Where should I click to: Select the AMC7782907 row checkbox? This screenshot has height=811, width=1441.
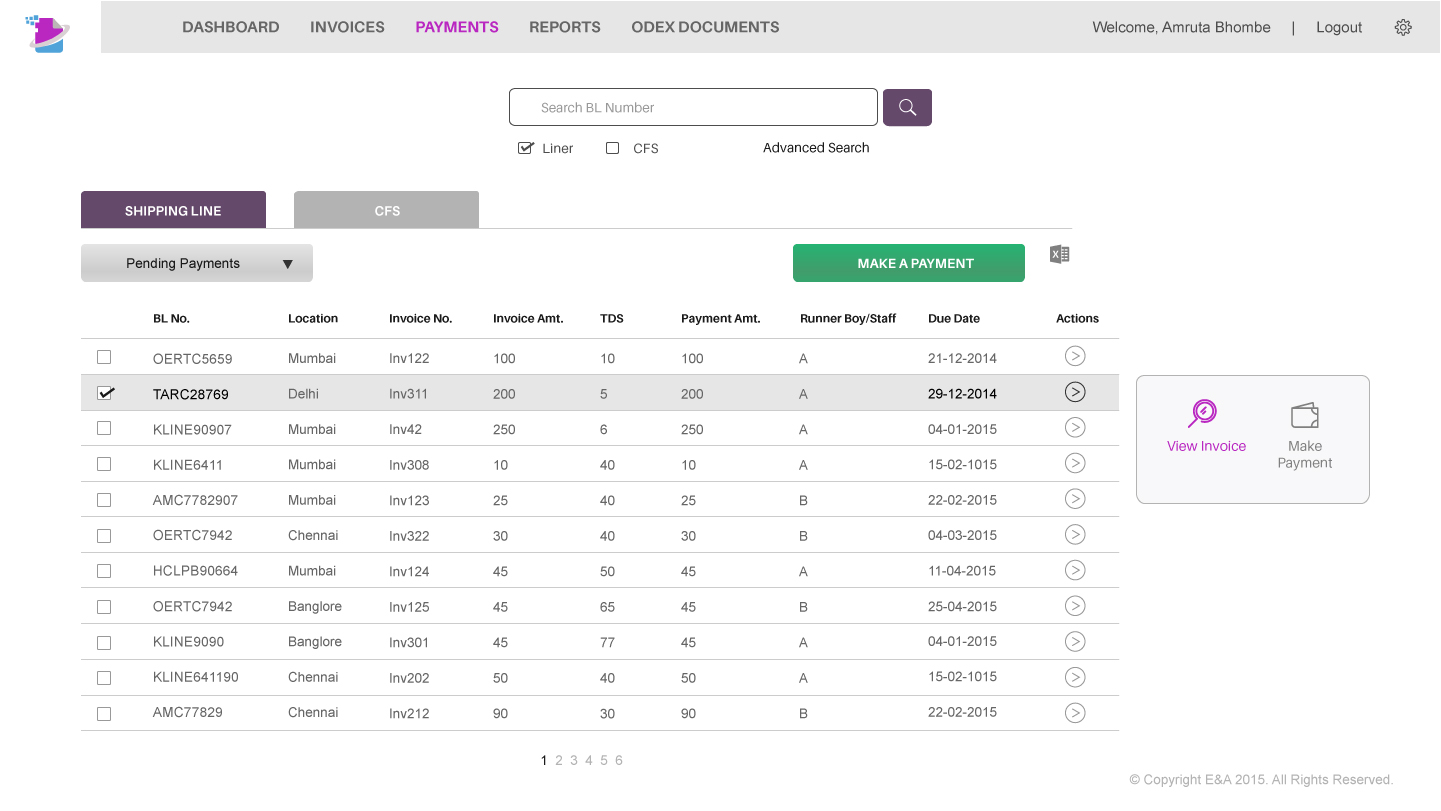pyautogui.click(x=104, y=500)
